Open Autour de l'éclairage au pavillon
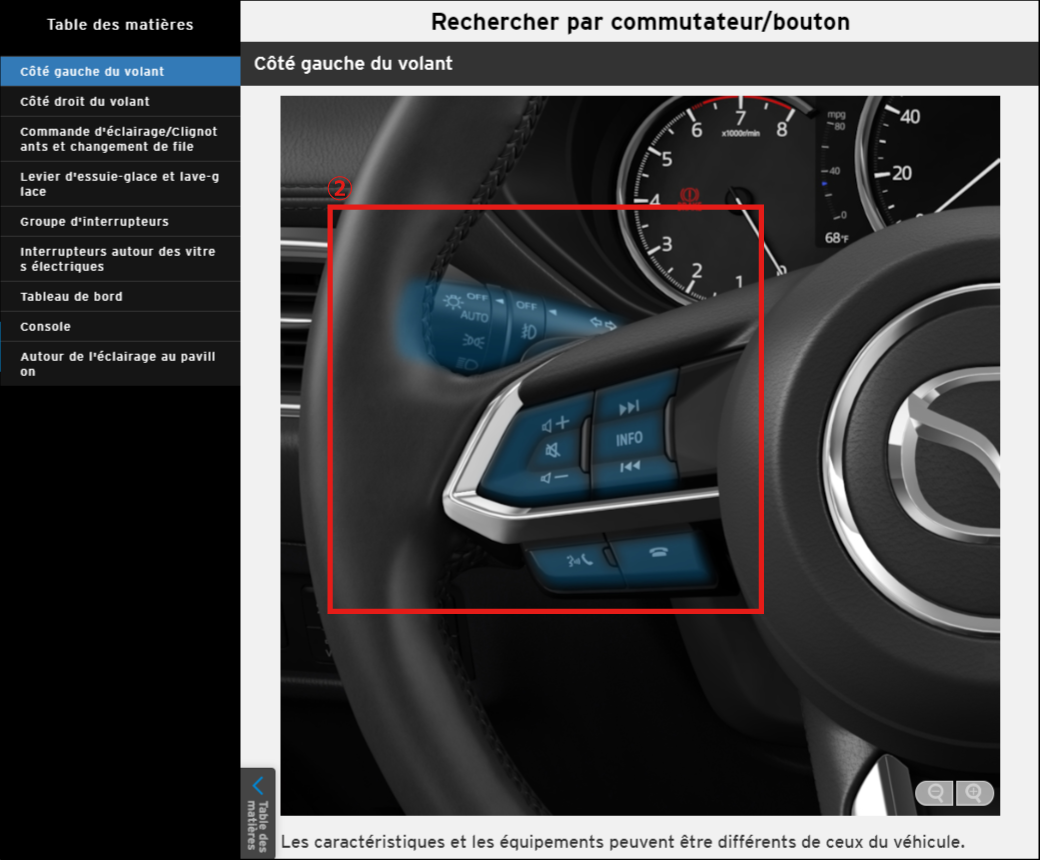Image resolution: width=1040 pixels, height=860 pixels. [120, 364]
